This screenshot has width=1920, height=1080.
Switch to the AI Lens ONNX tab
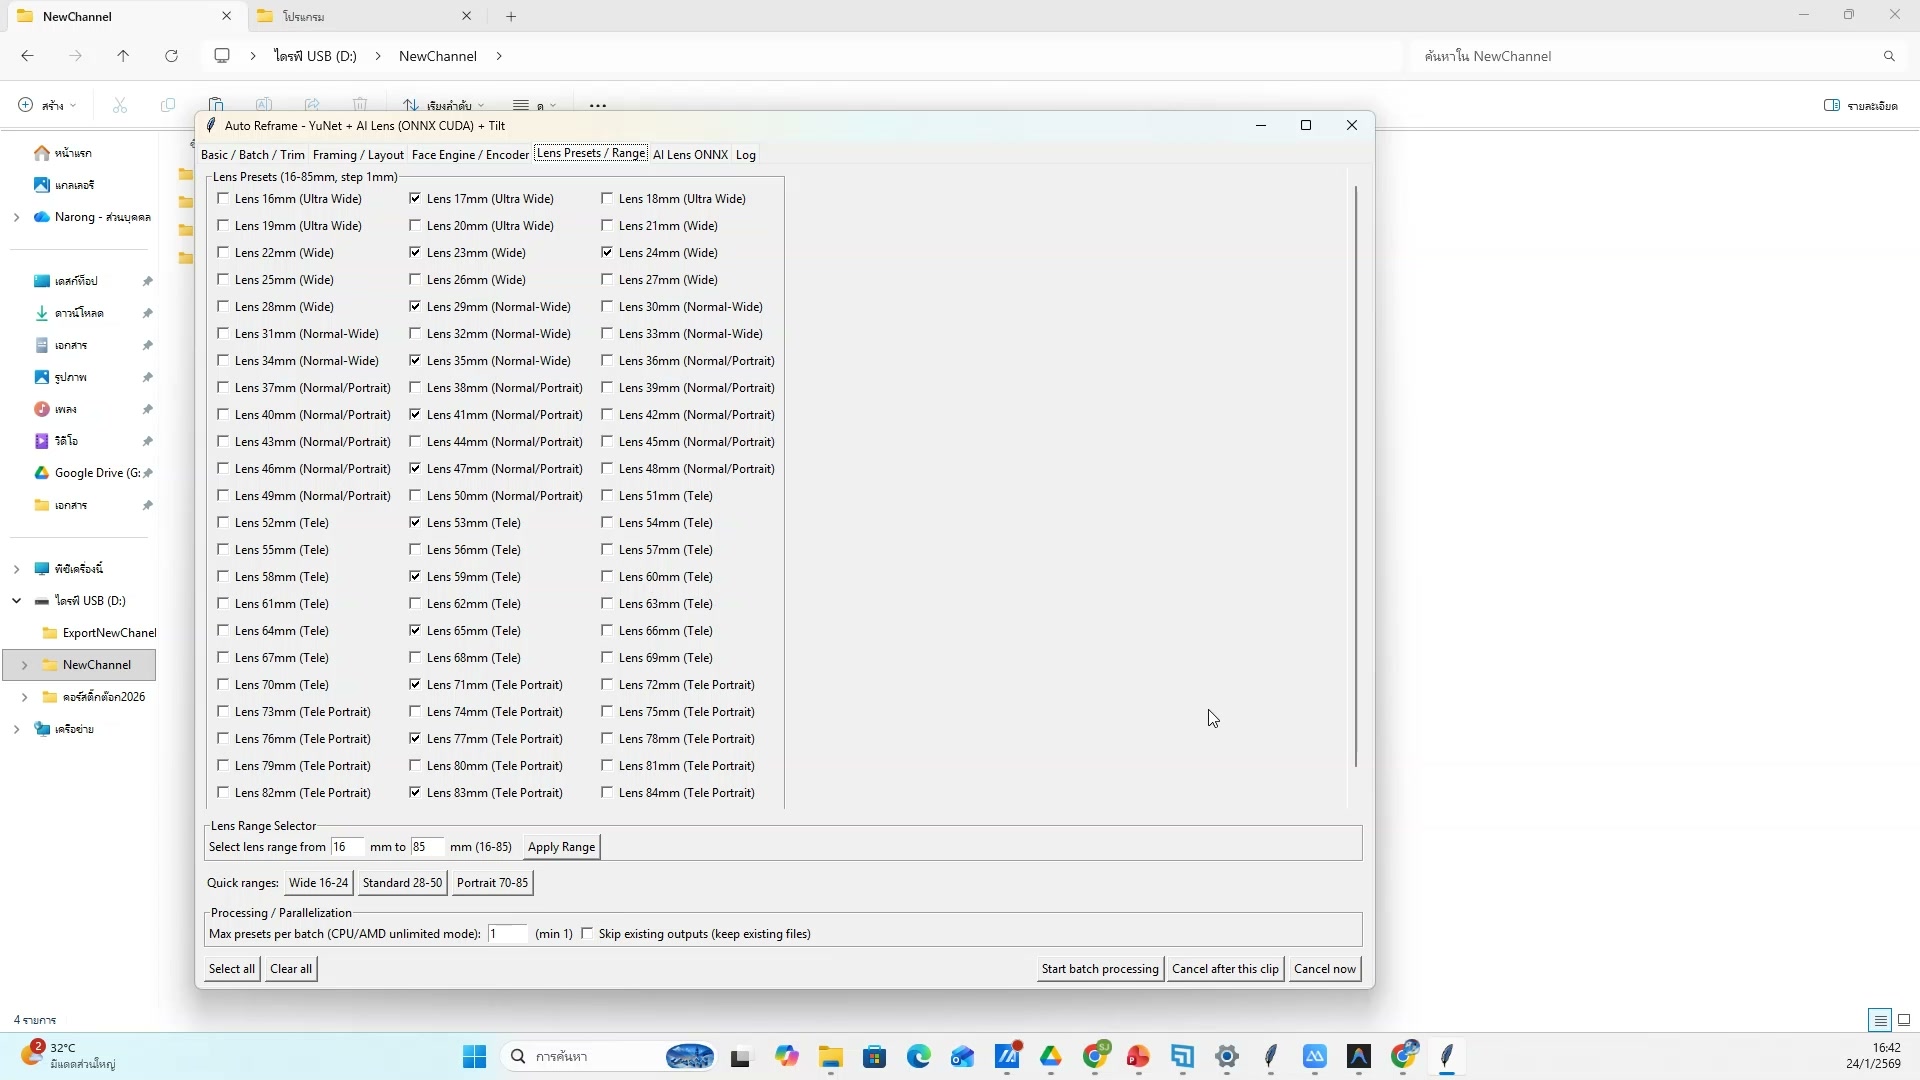click(x=690, y=154)
